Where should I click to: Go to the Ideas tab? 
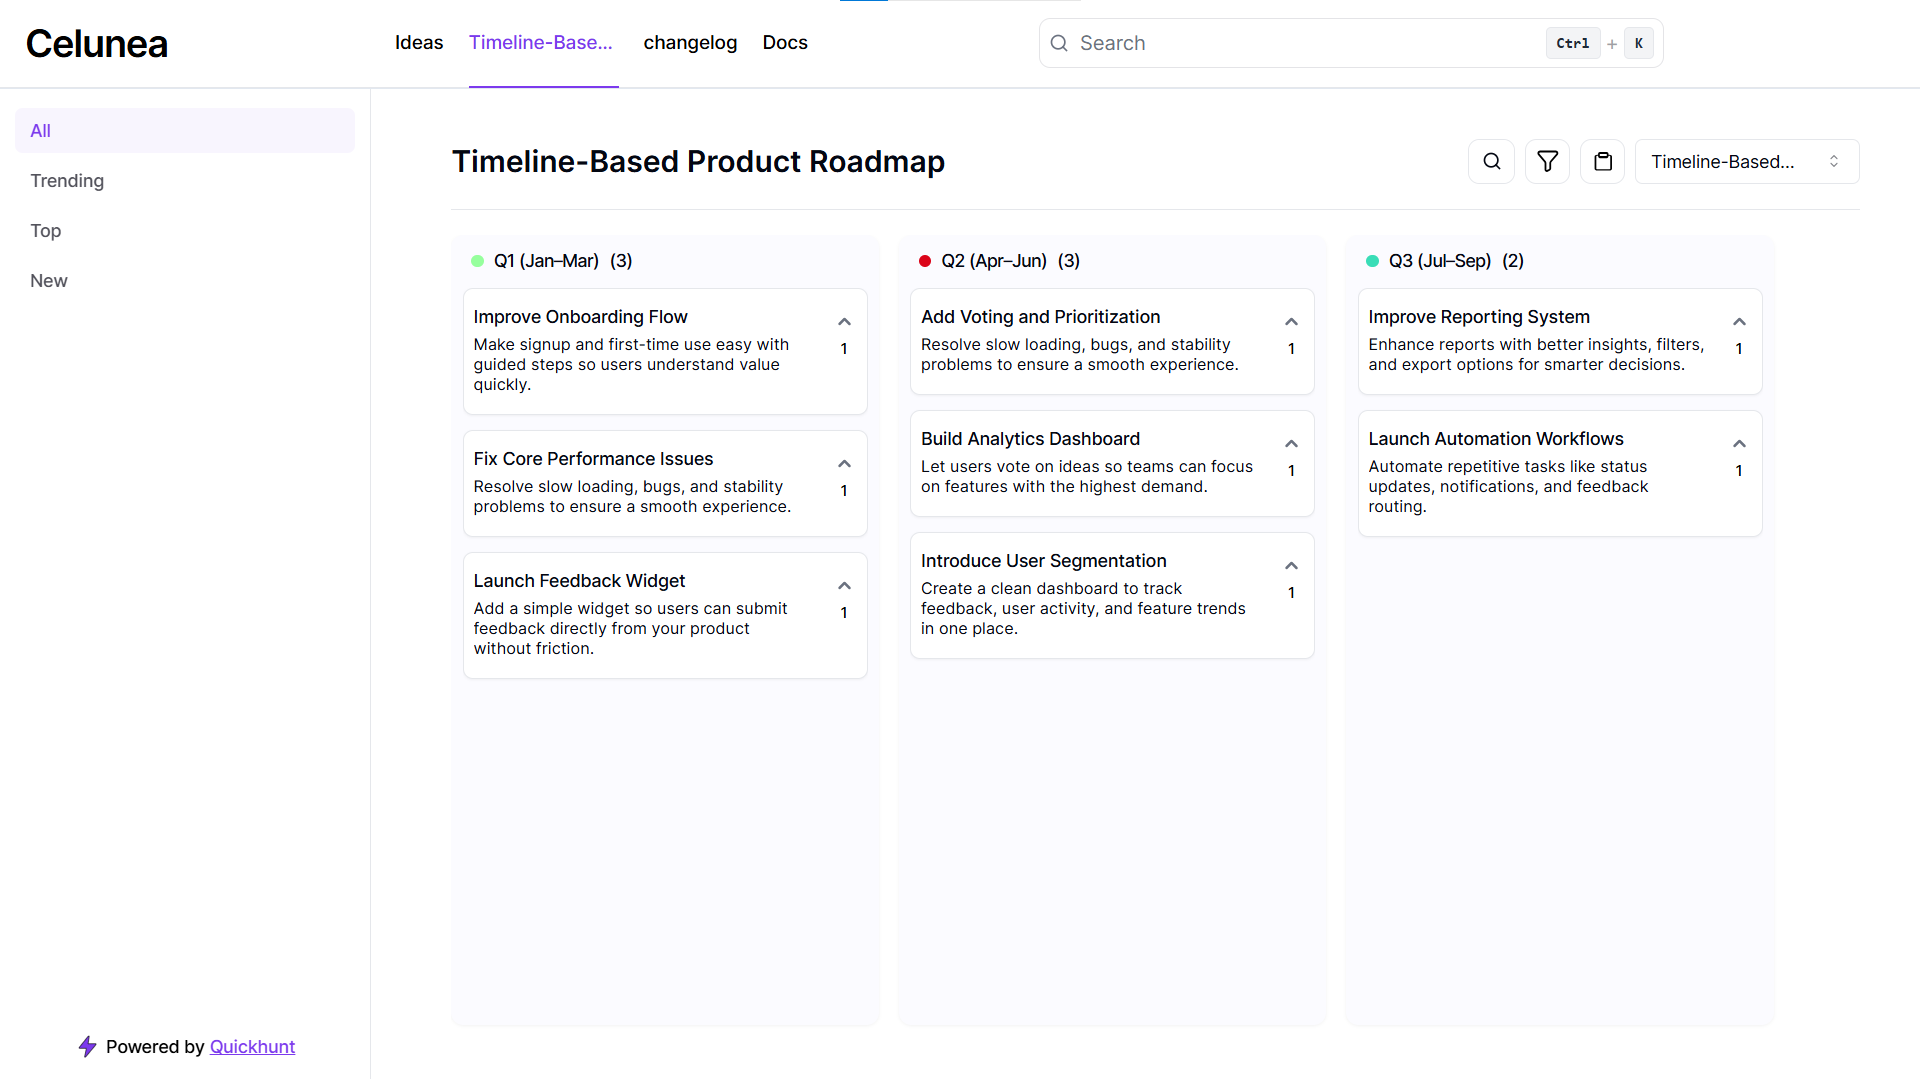418,43
